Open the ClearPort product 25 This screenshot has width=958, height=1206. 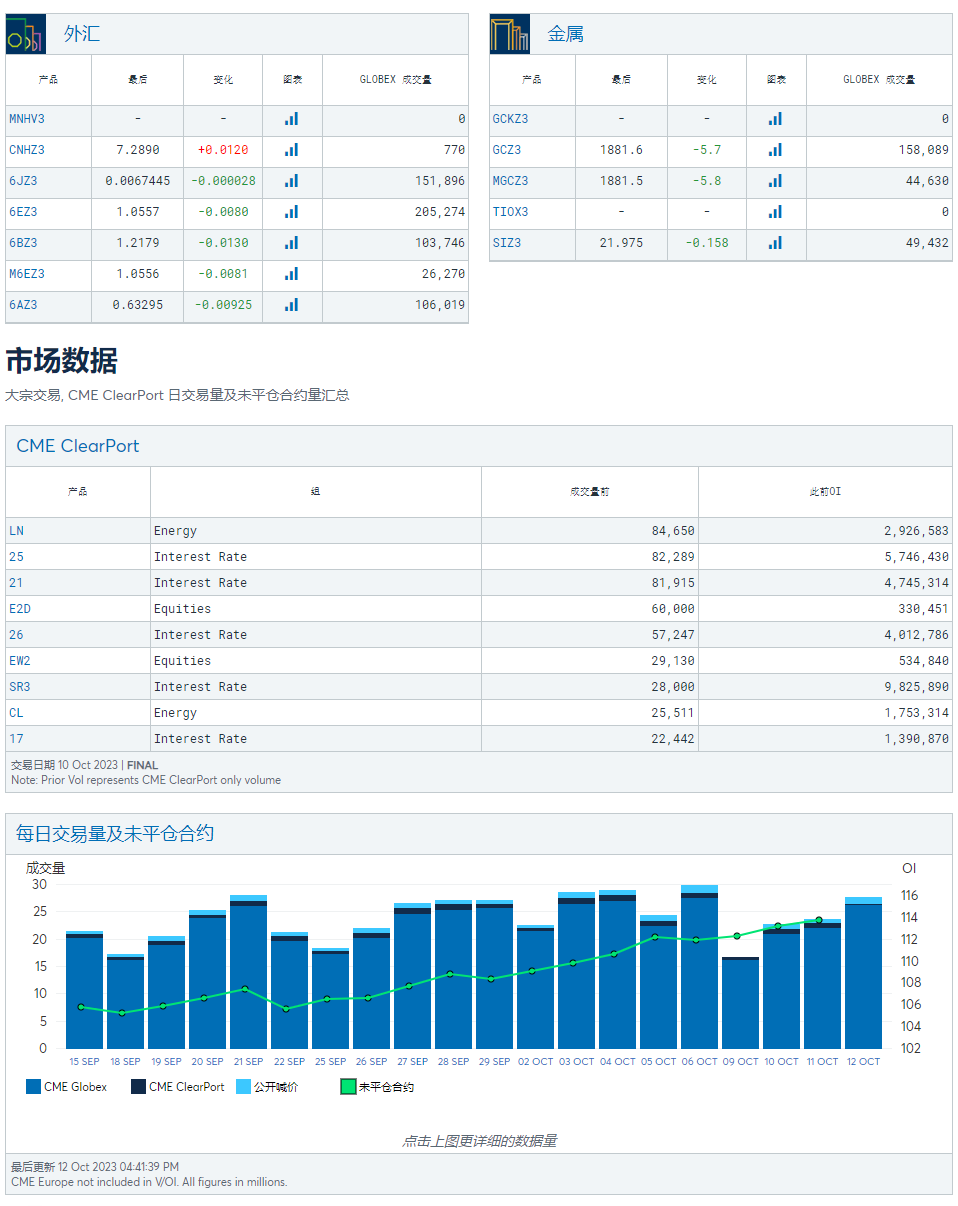(x=16, y=557)
